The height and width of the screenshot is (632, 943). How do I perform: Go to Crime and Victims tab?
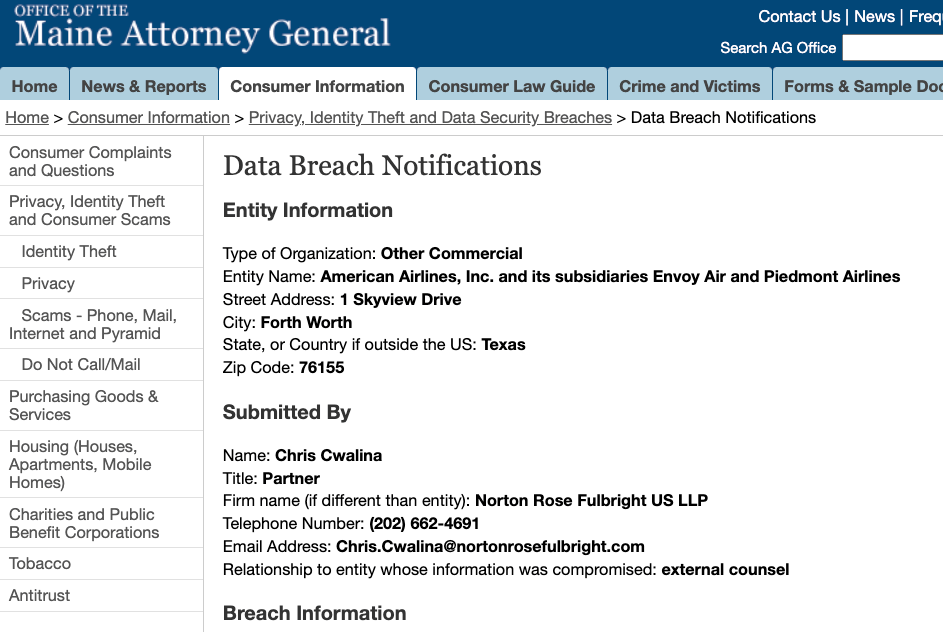(689, 86)
